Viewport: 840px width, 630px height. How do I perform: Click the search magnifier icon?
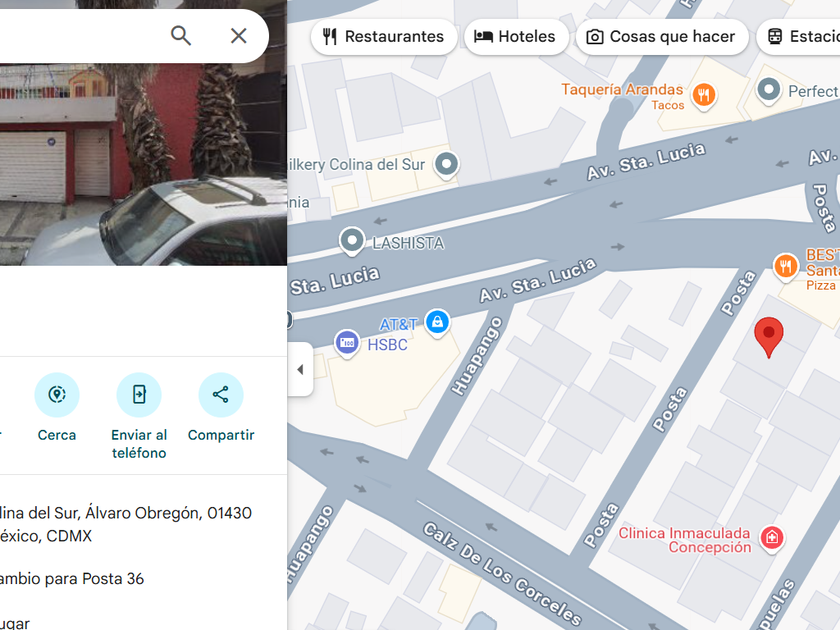(x=181, y=36)
